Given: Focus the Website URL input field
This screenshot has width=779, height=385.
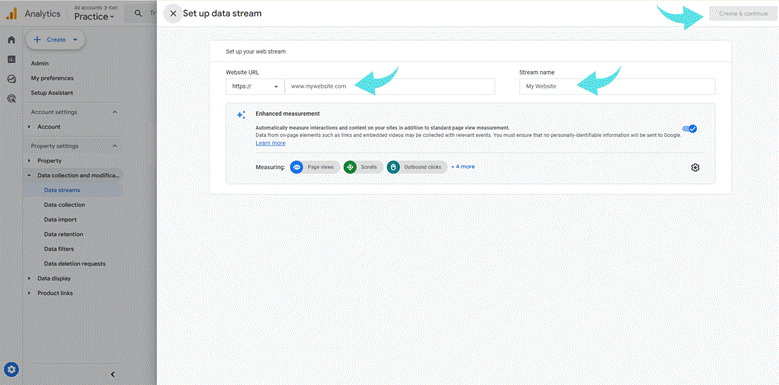Looking at the screenshot, I should 390,86.
